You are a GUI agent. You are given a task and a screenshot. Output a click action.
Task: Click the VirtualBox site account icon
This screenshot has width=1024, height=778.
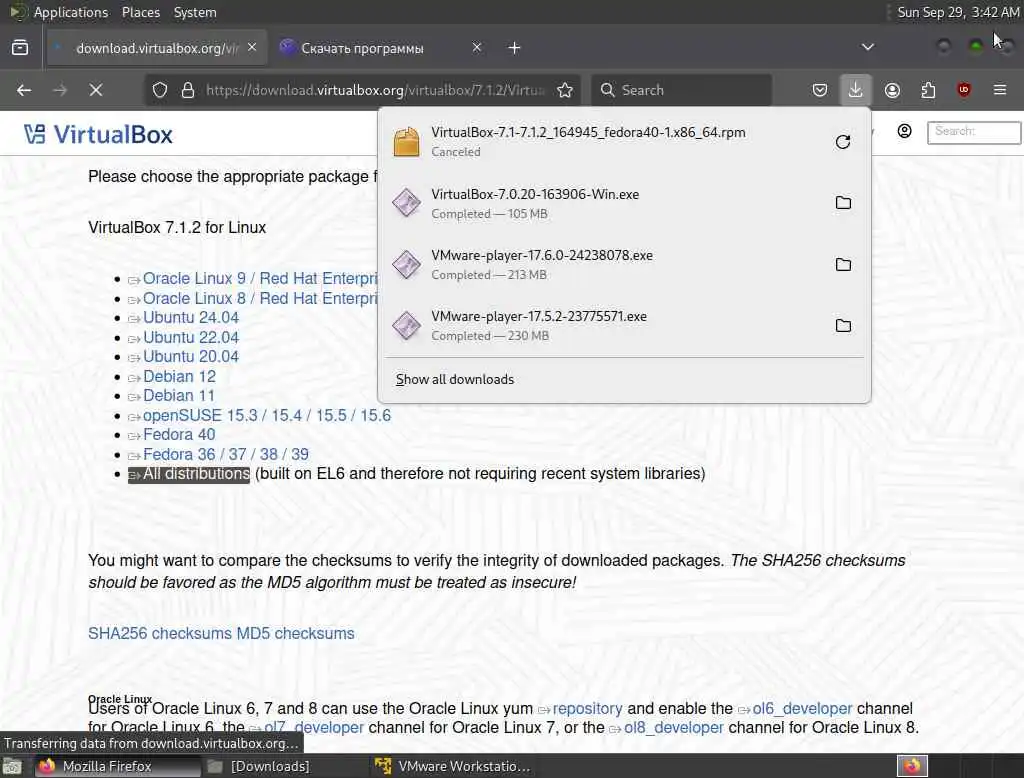point(904,131)
